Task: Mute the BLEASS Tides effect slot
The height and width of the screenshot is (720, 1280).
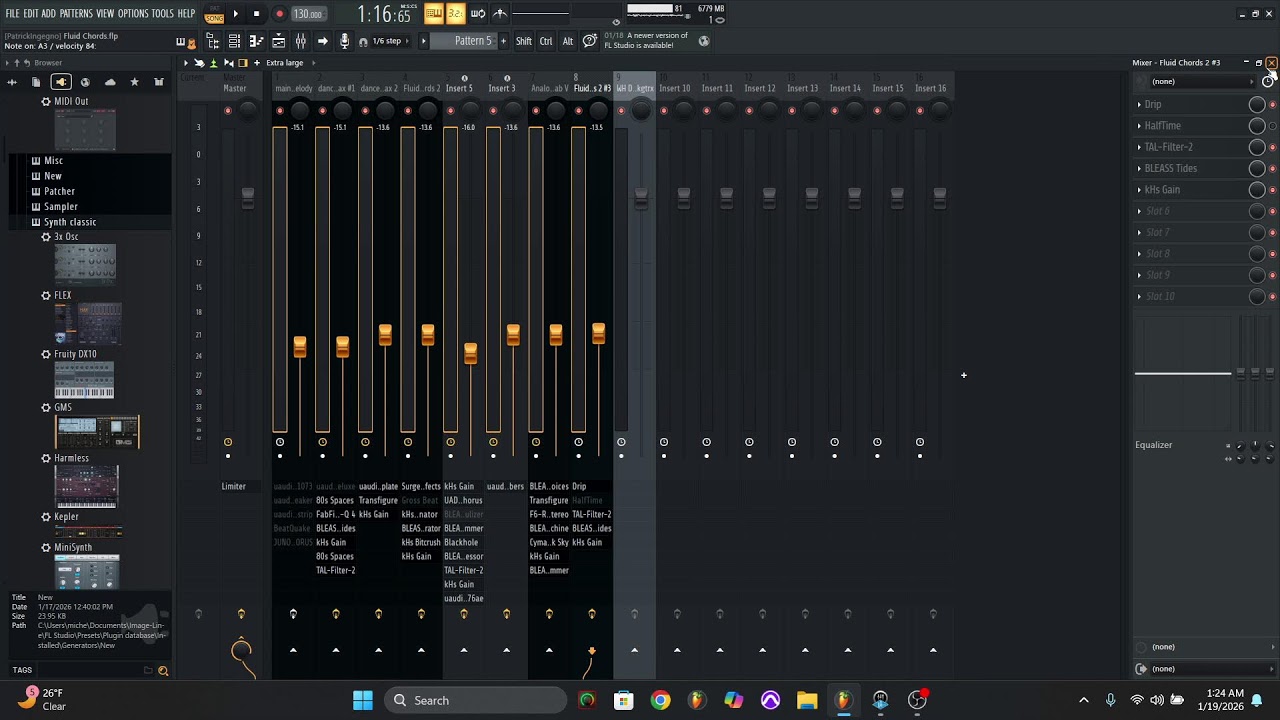Action: point(1272,168)
